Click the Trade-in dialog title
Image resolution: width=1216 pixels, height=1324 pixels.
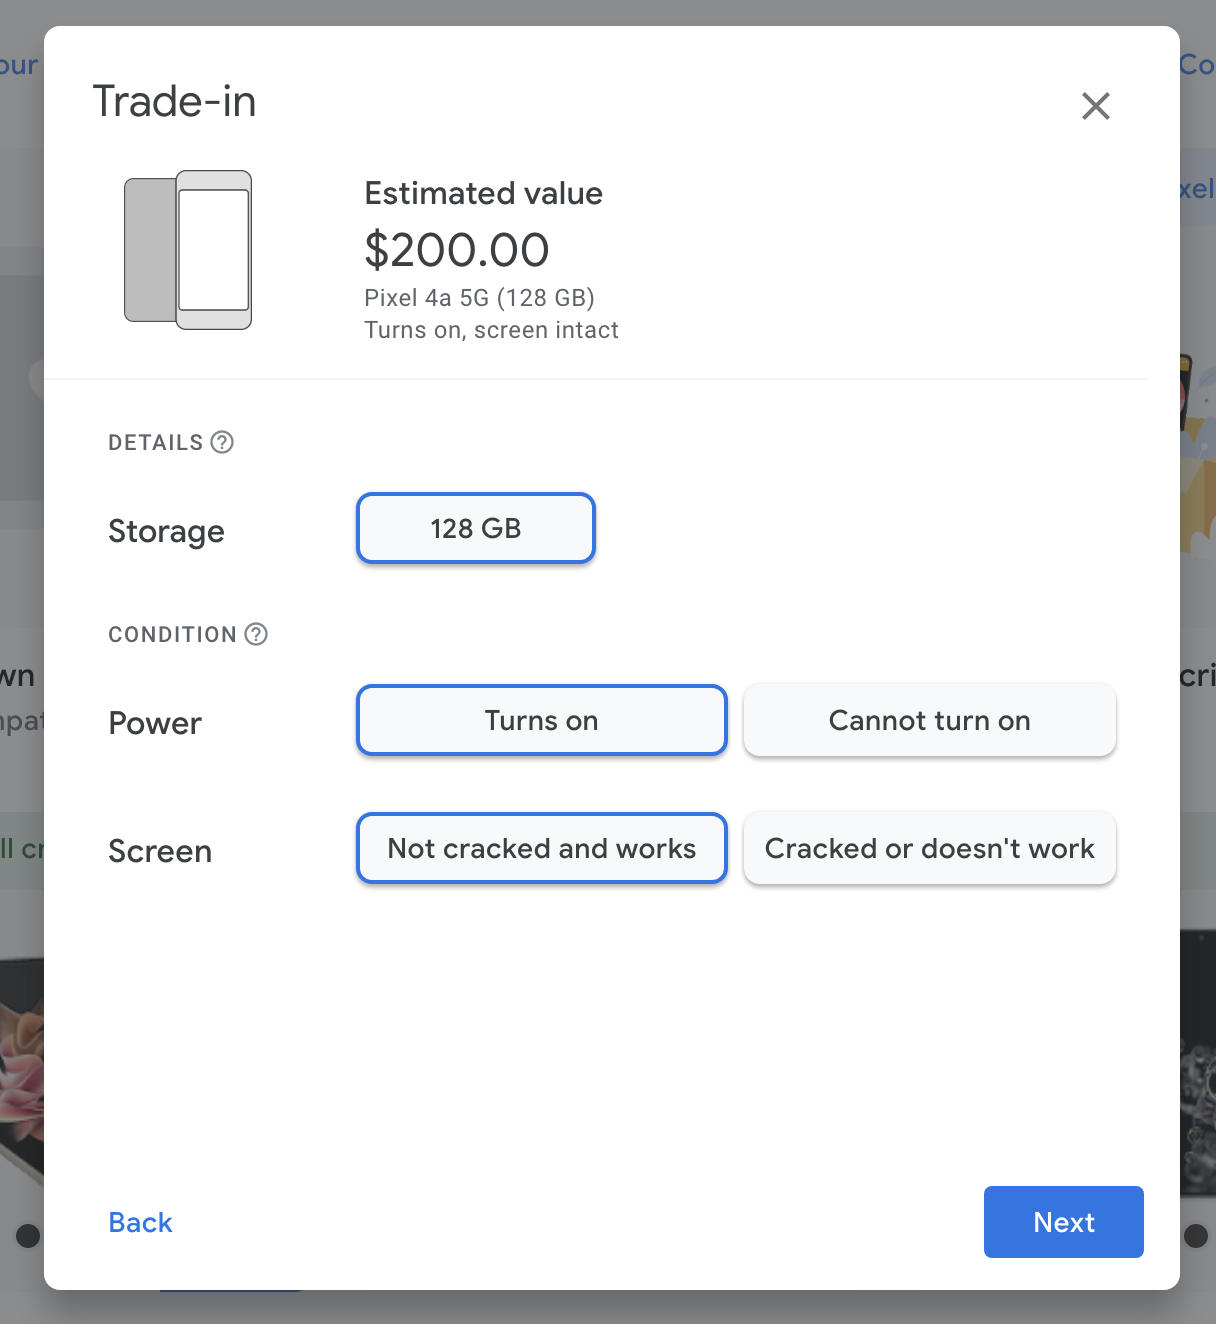click(x=174, y=102)
